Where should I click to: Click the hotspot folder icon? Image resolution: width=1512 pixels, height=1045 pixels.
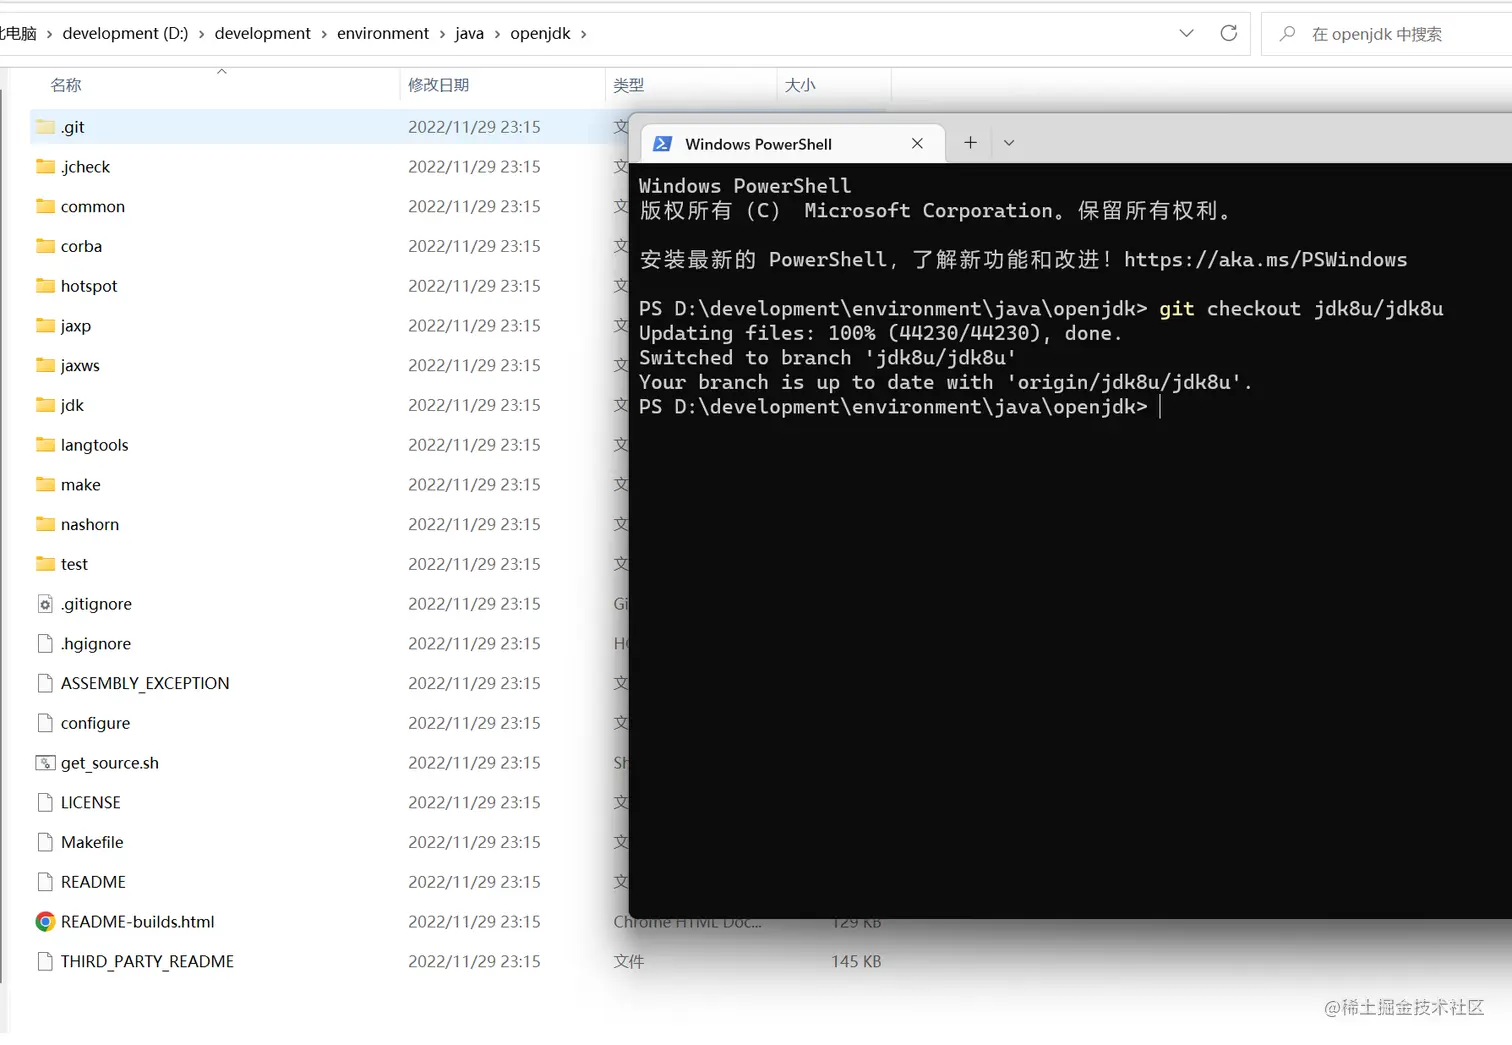click(x=45, y=286)
